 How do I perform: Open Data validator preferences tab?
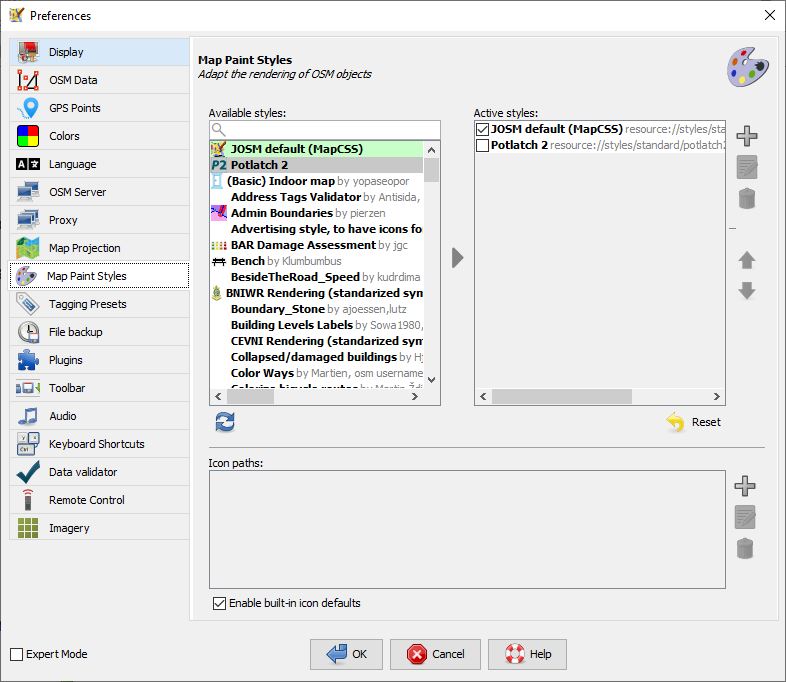pyautogui.click(x=99, y=472)
